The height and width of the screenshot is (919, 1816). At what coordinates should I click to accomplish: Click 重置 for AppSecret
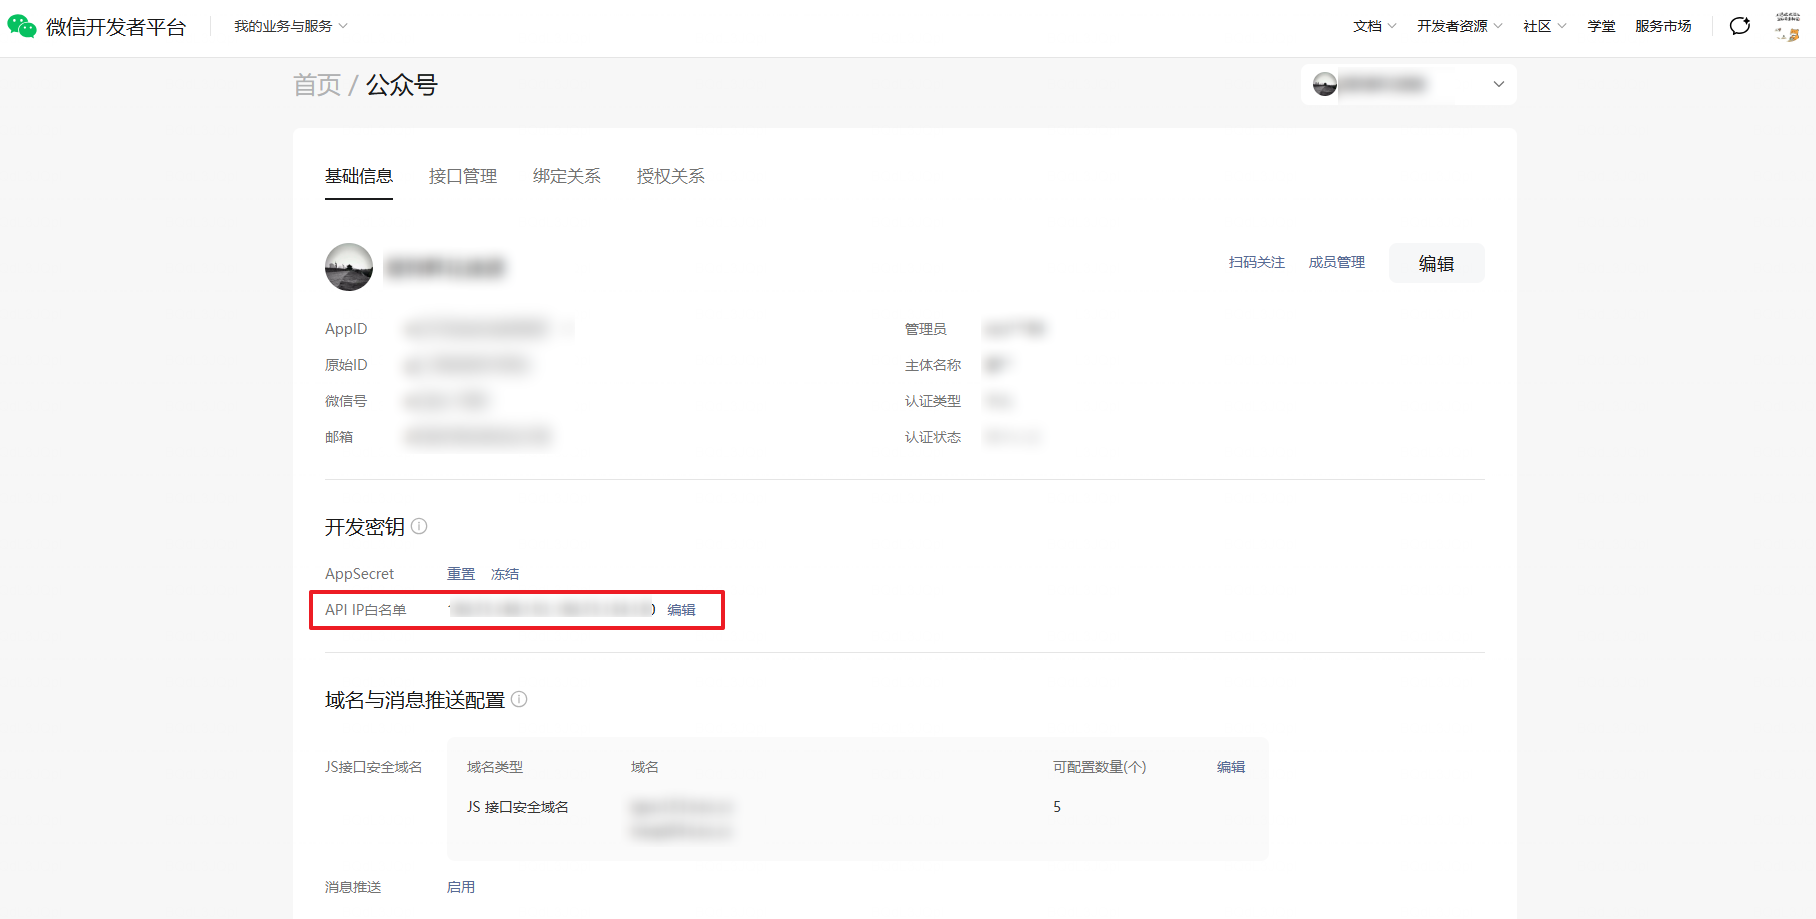click(x=461, y=574)
